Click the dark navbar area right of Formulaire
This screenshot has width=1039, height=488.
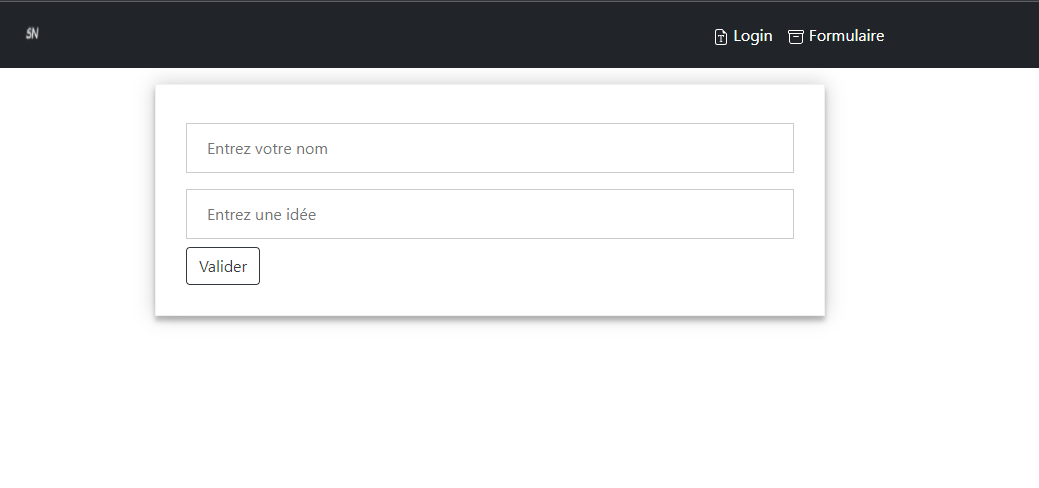961,34
